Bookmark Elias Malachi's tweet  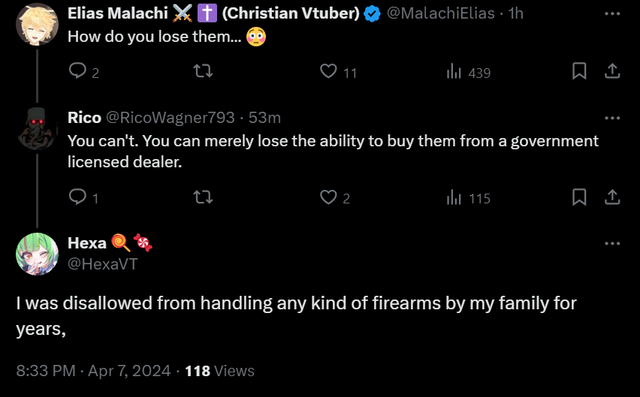[579, 71]
